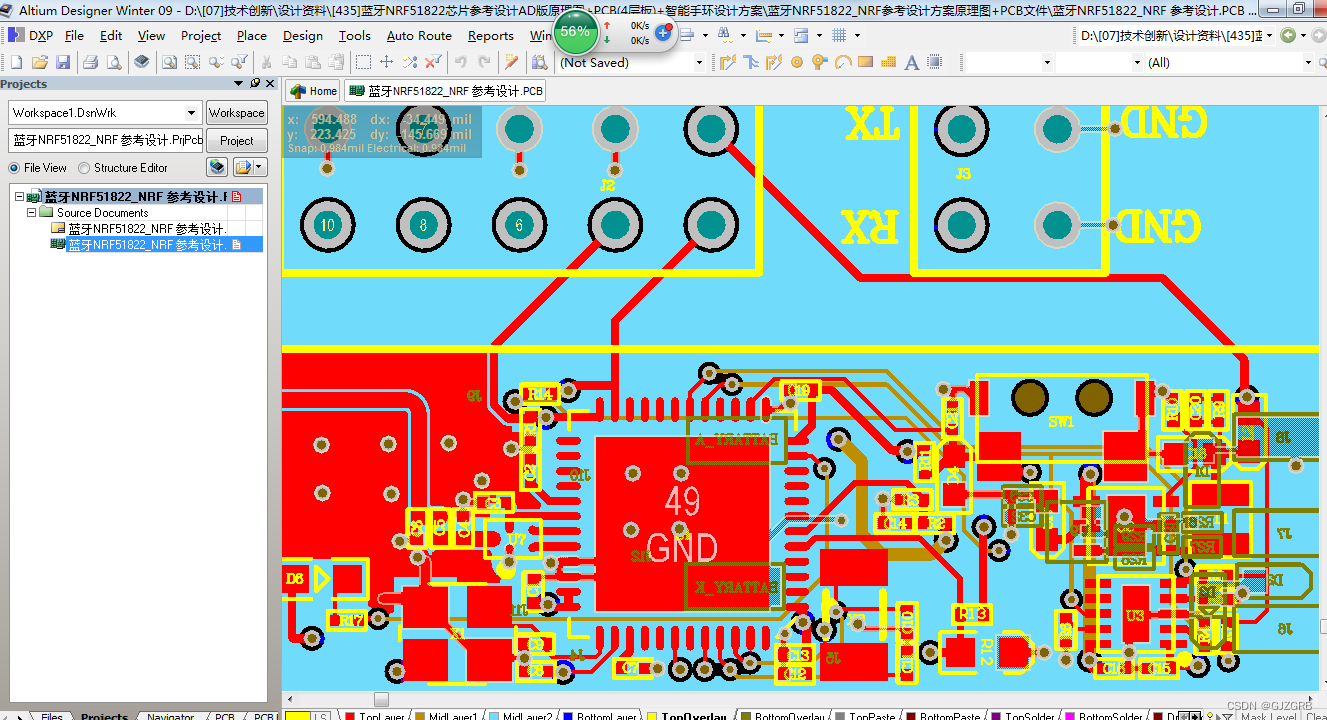Select the Place Fill tool
The width and height of the screenshot is (1327, 720).
point(865,61)
